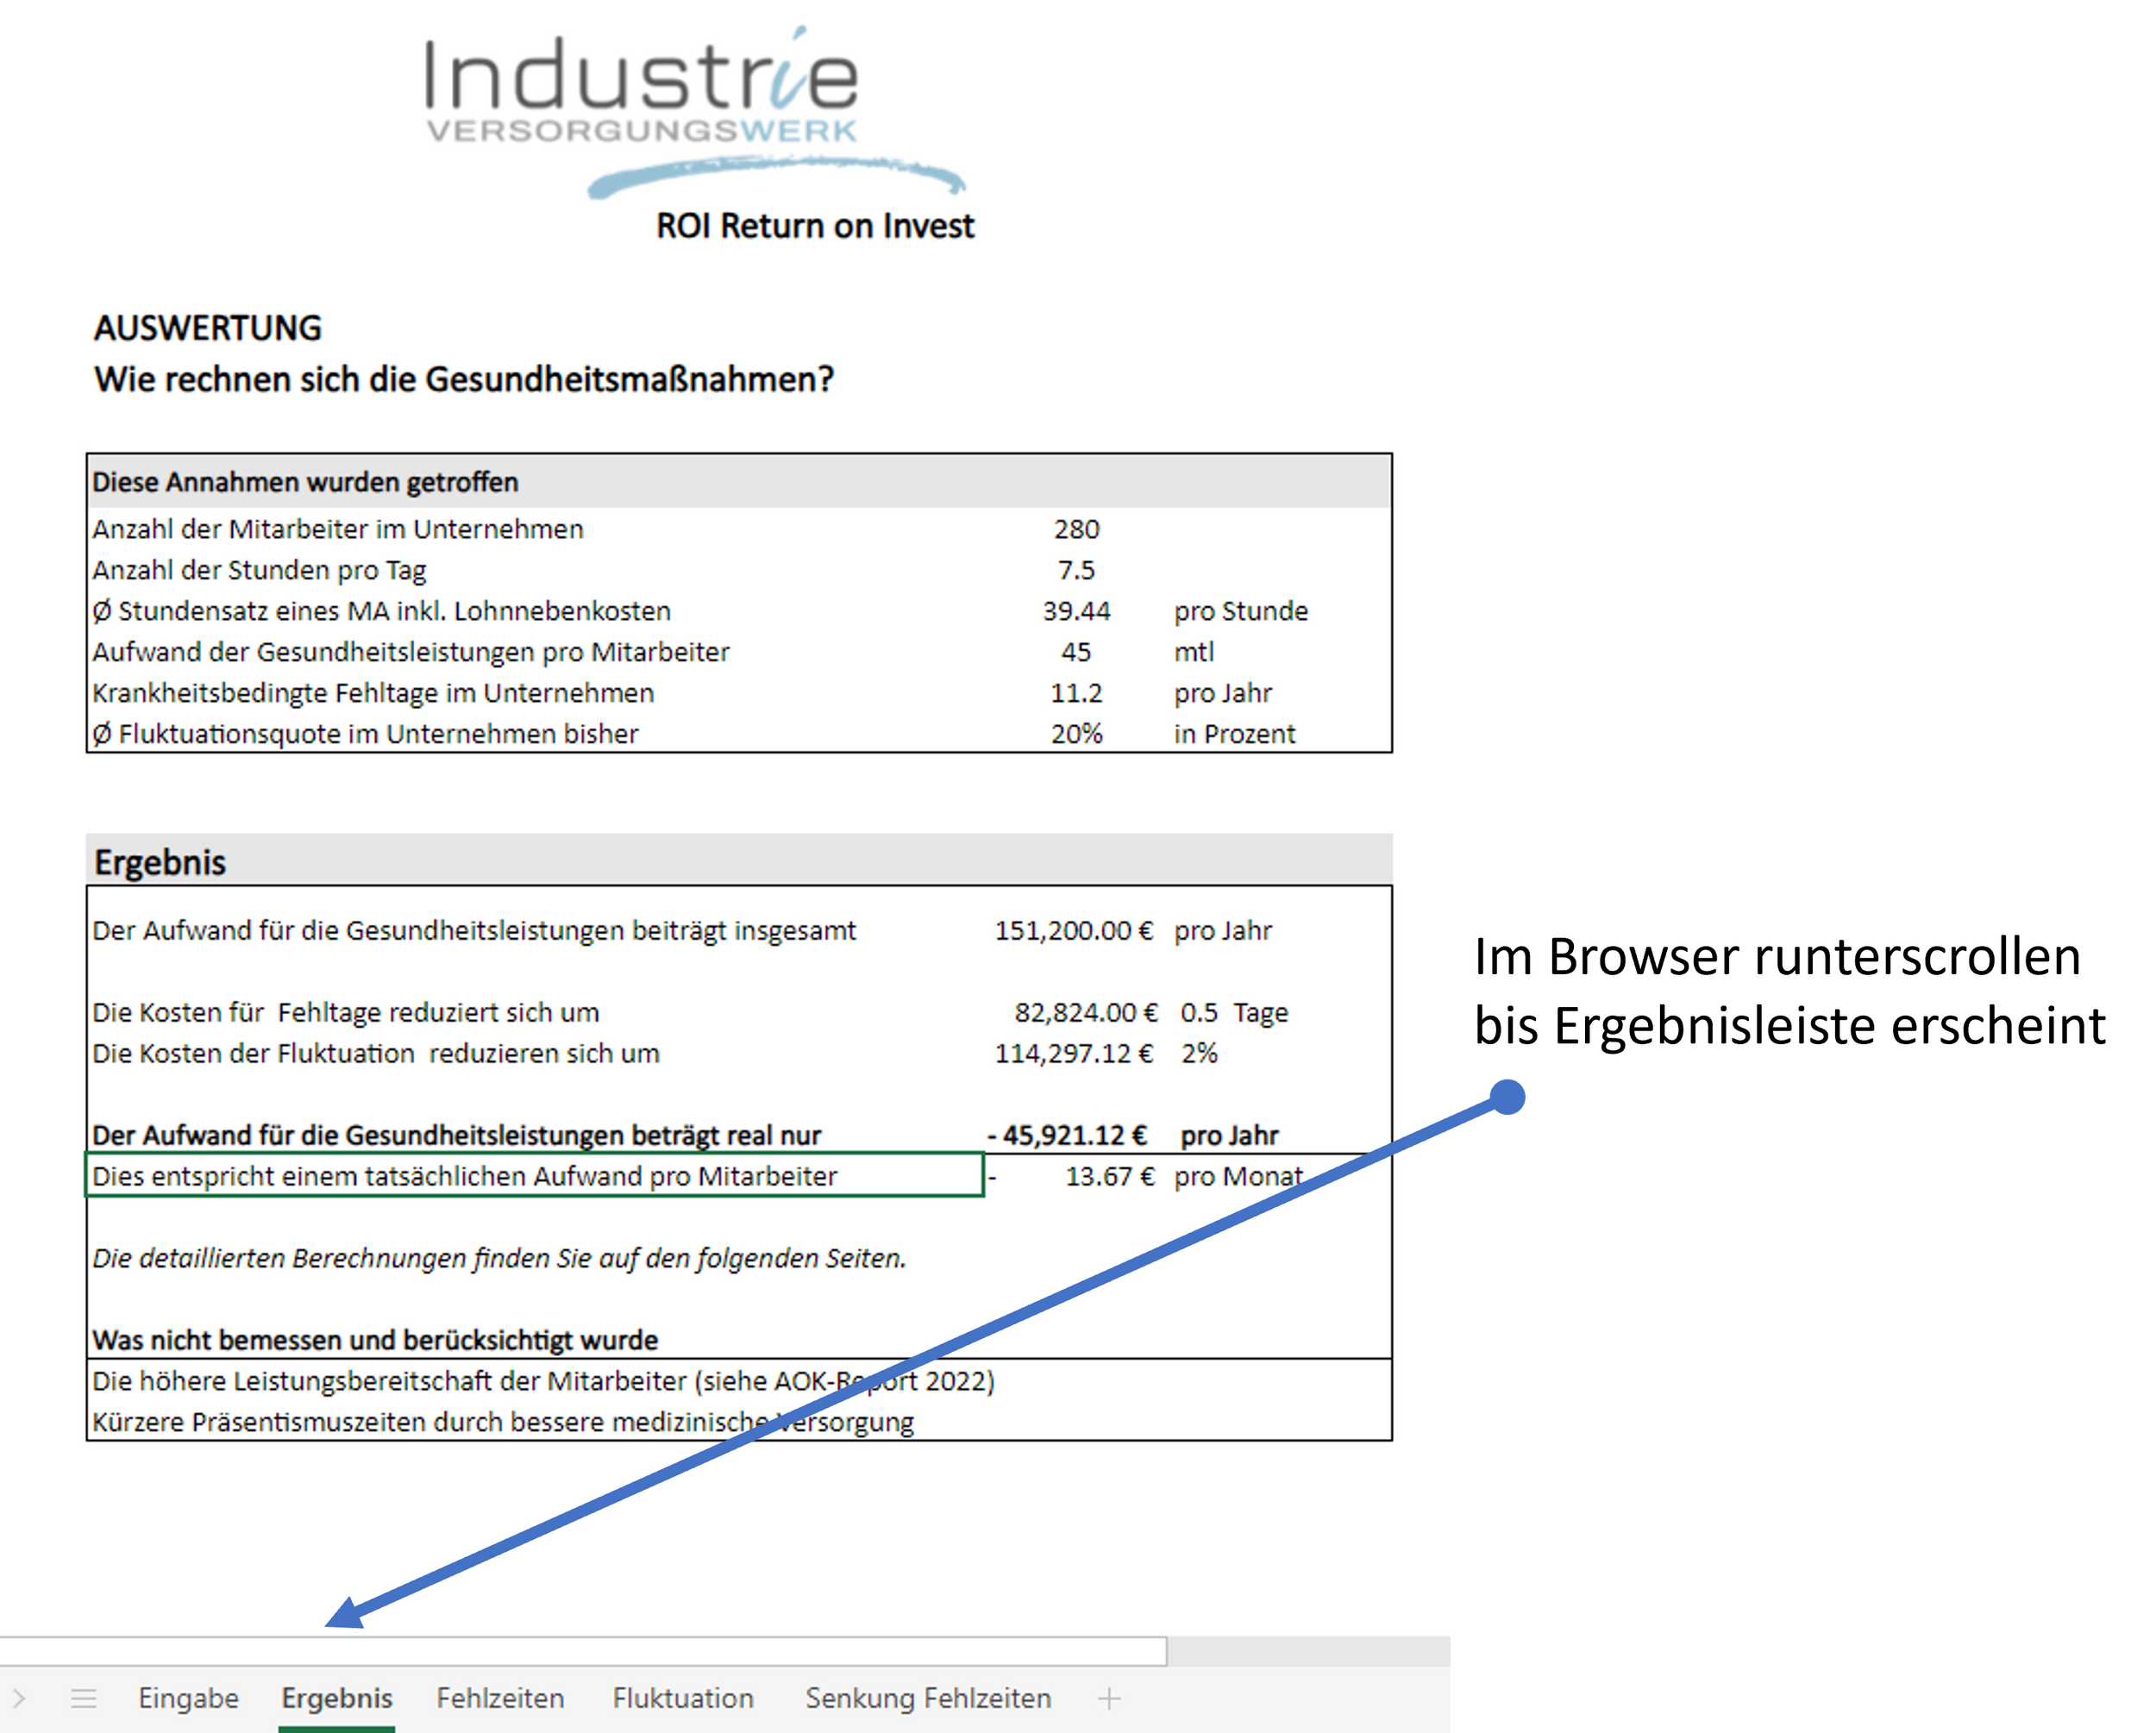Open the Senkung Fehlzeiten sheet tab
2156x1733 pixels.
(928, 1698)
